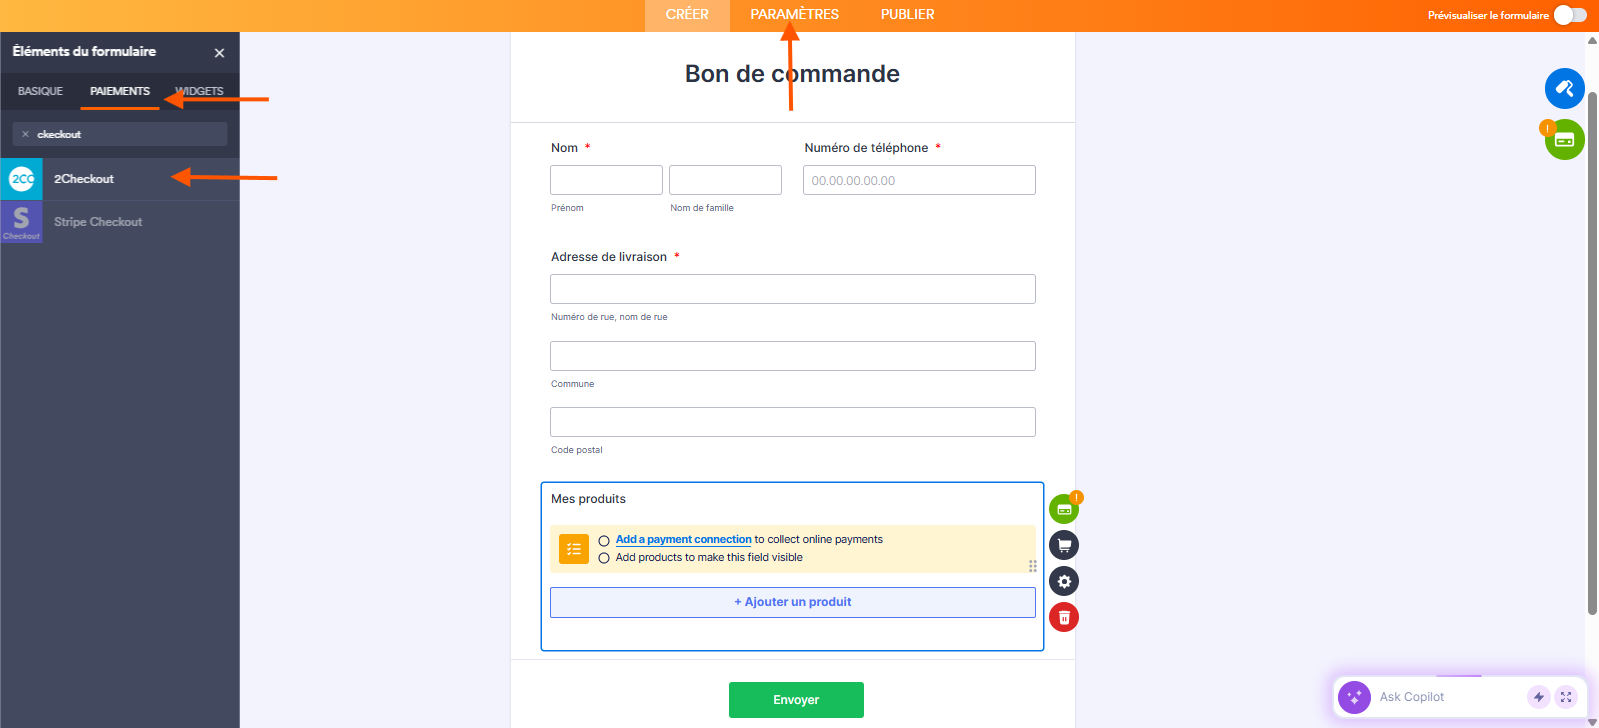Open payment settings via green card icon
The width and height of the screenshot is (1599, 728).
tap(1064, 508)
